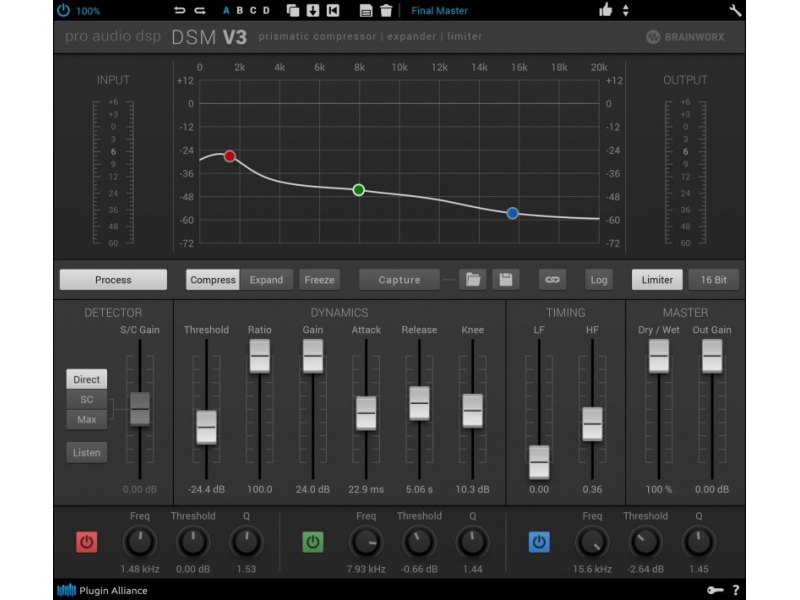
Task: Toggle the red band power button
Action: pyautogui.click(x=87, y=542)
